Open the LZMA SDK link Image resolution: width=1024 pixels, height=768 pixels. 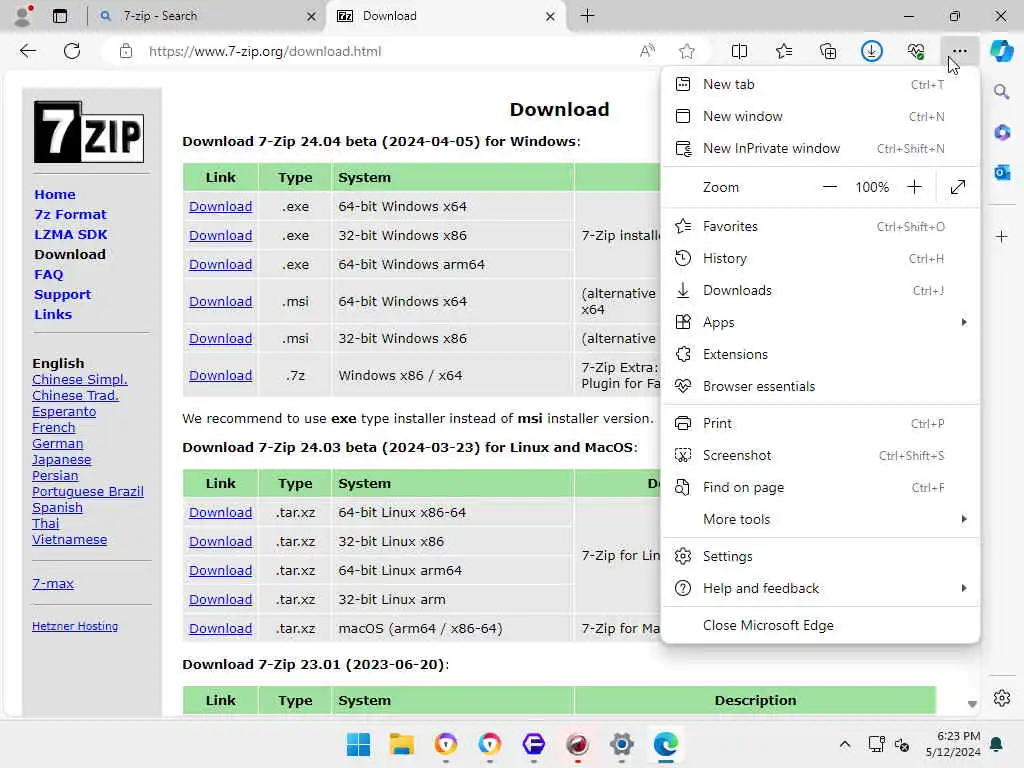[71, 234]
